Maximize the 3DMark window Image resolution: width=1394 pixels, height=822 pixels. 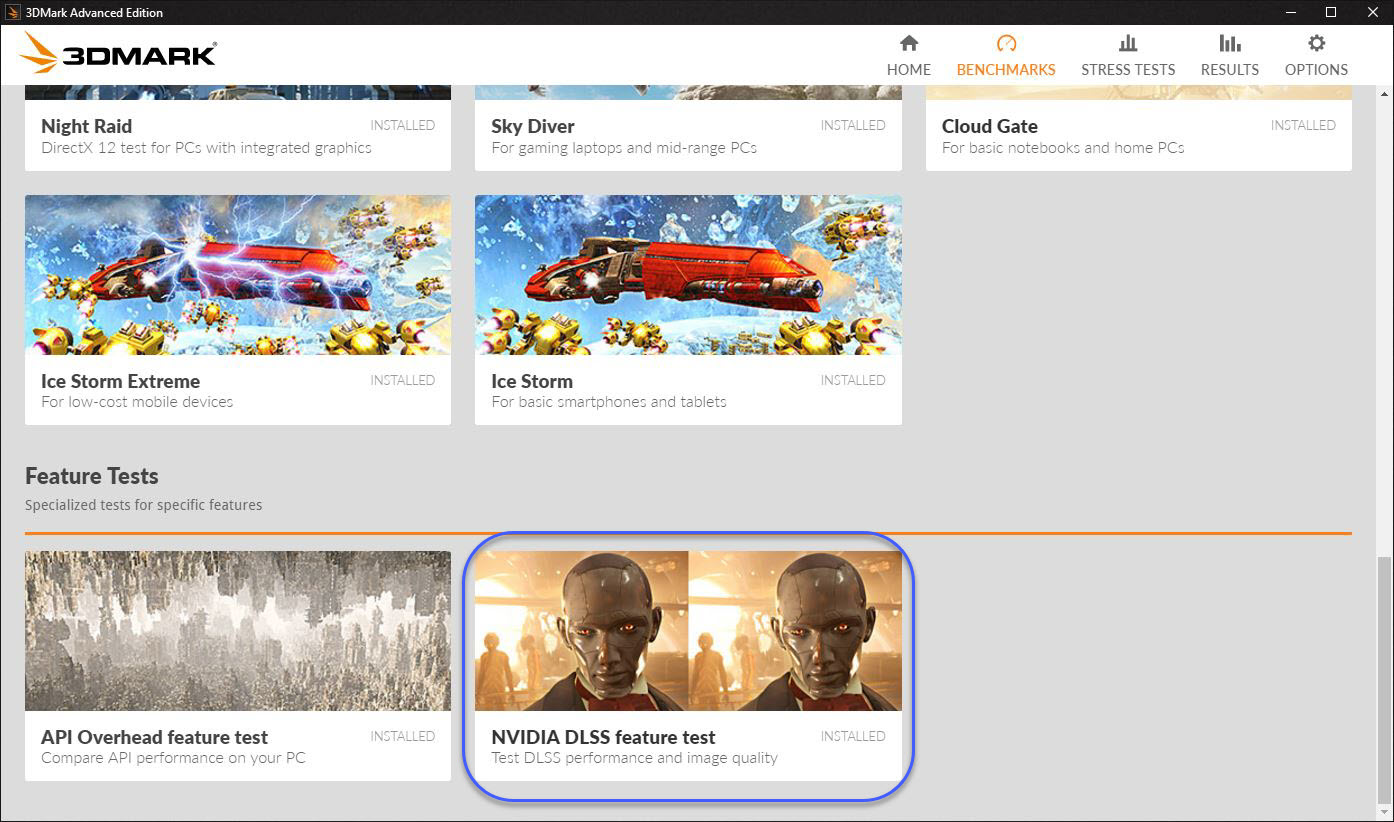coord(1331,12)
